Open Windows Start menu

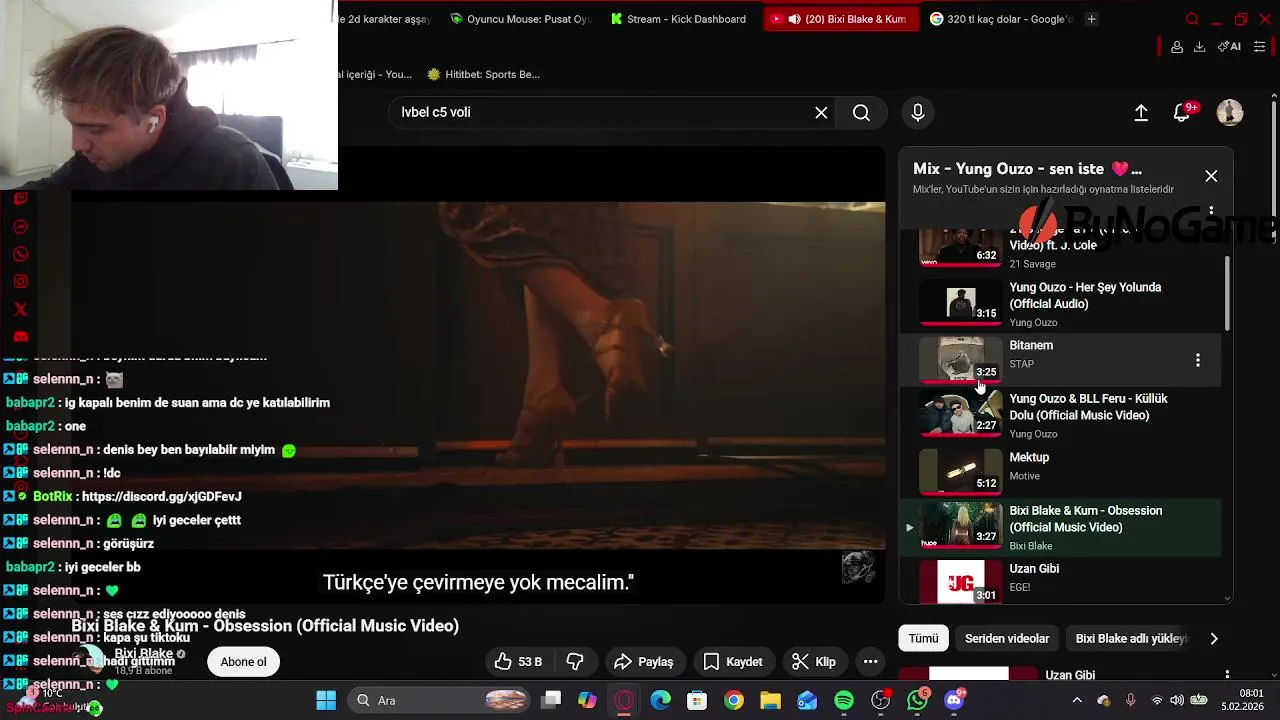pos(326,700)
